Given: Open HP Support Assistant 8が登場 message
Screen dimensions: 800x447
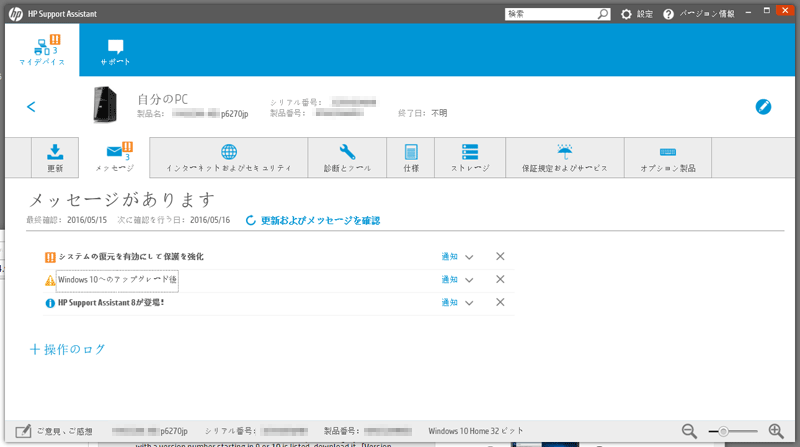Looking at the screenshot, I should 111,303.
